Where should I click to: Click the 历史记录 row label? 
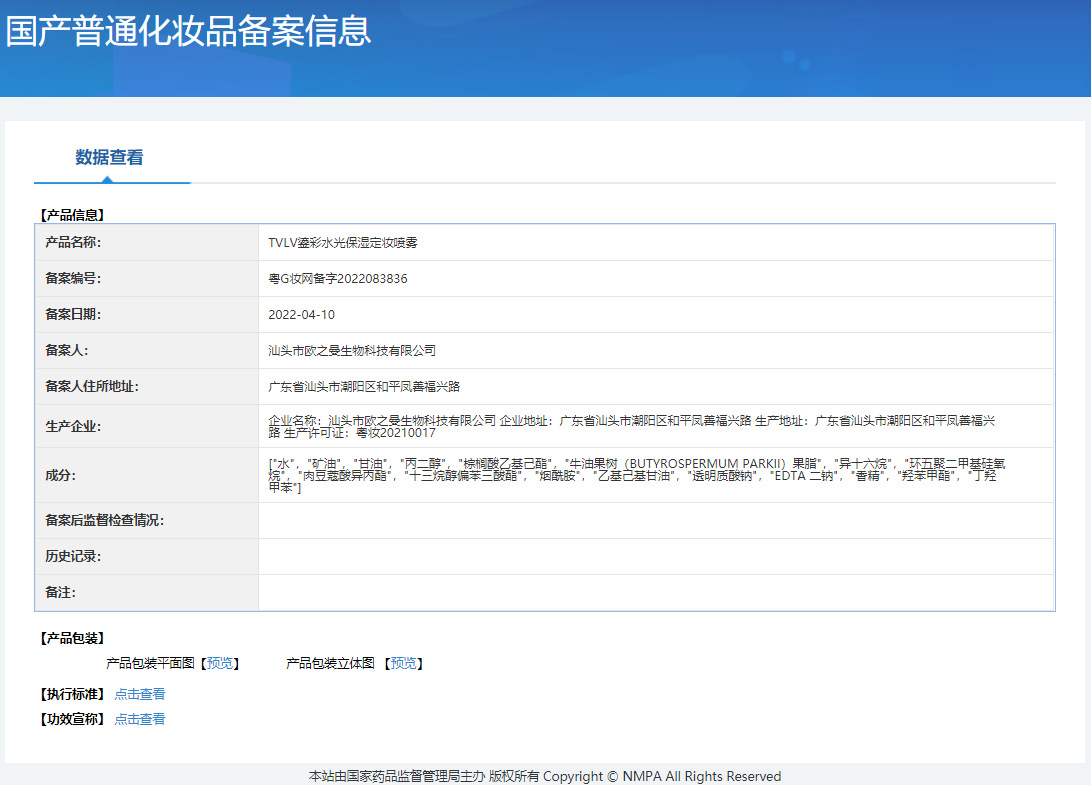click(73, 557)
